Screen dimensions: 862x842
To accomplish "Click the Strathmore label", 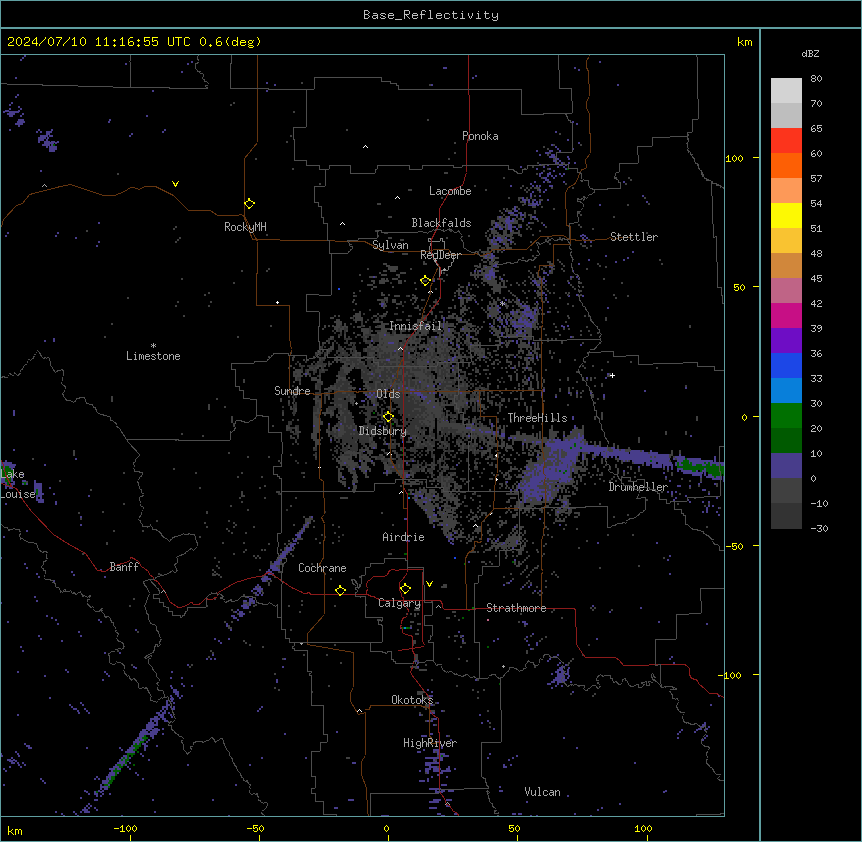I will 516,608.
